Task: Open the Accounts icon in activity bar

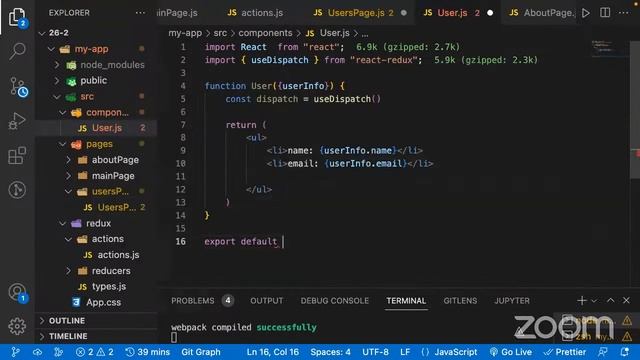Action: click(17, 293)
